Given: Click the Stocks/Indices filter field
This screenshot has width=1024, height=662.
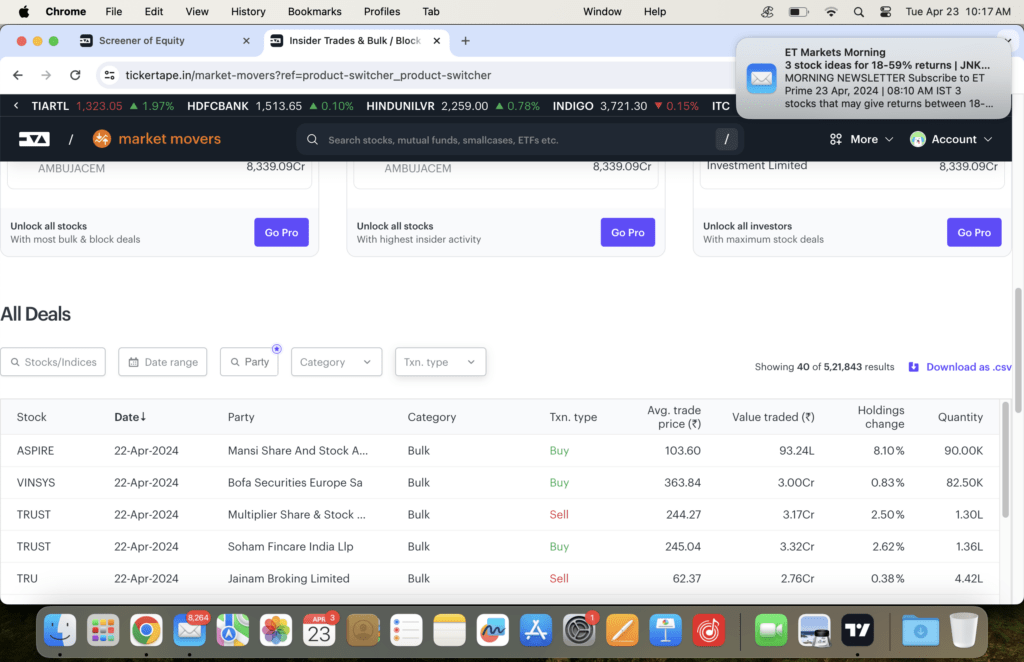Looking at the screenshot, I should tap(54, 362).
